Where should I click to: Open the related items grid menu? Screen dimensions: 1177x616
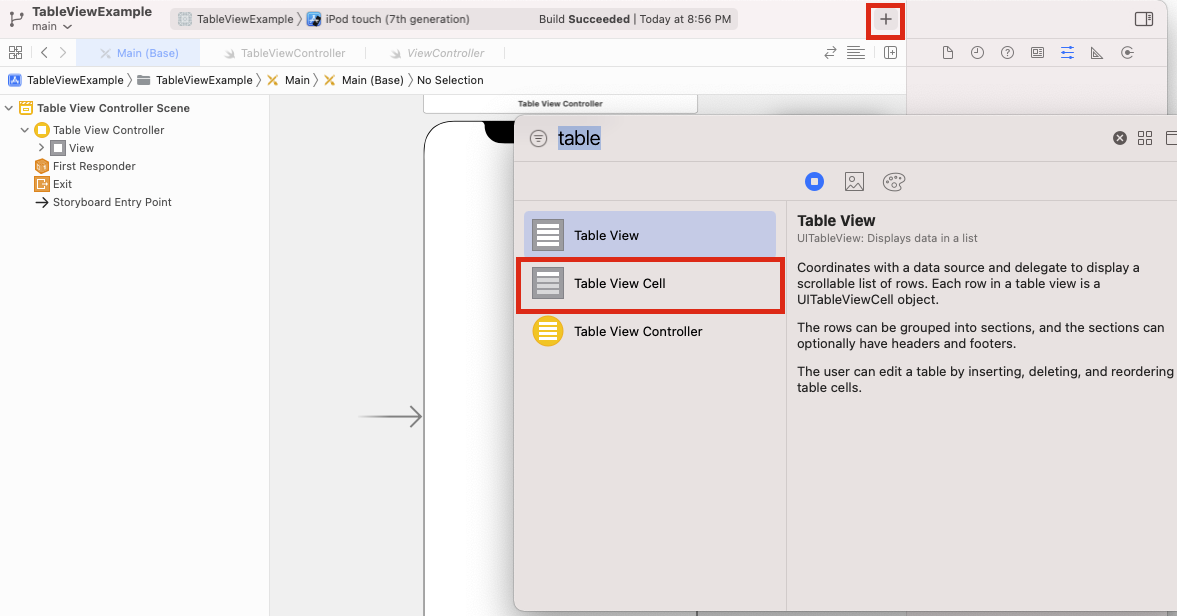pos(15,53)
